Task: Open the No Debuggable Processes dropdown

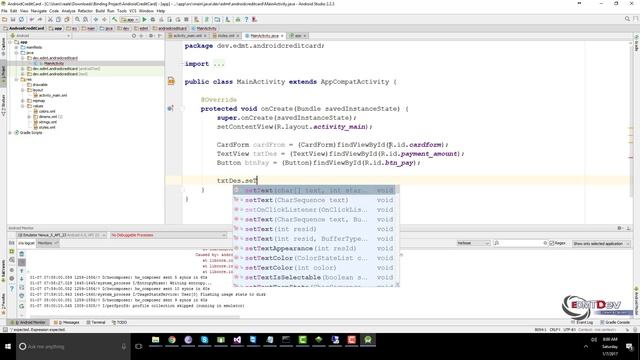Action: click(168, 235)
